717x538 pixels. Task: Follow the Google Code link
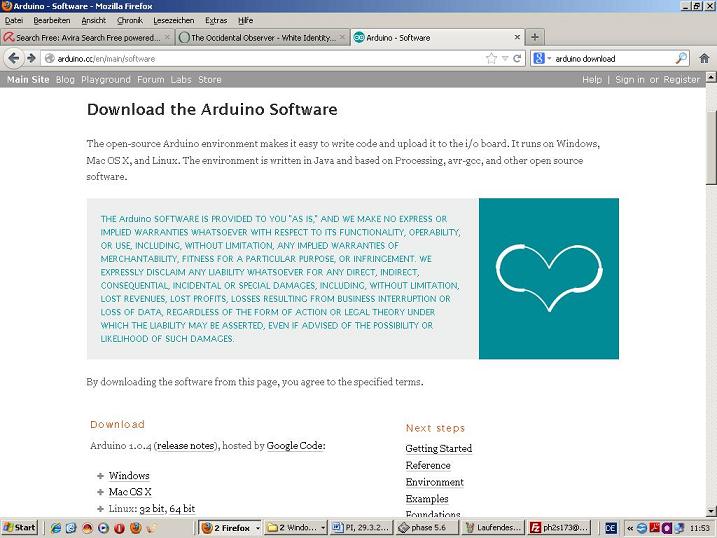point(294,446)
